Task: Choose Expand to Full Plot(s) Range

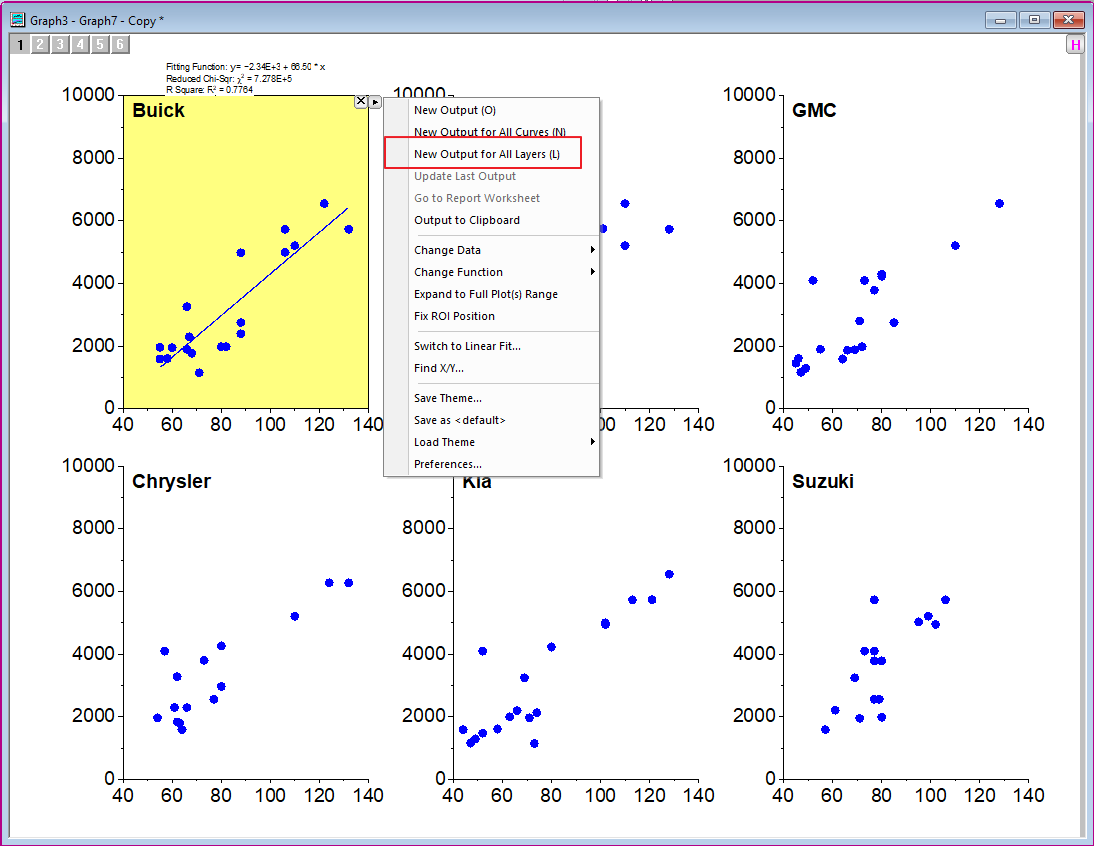Action: click(x=492, y=294)
